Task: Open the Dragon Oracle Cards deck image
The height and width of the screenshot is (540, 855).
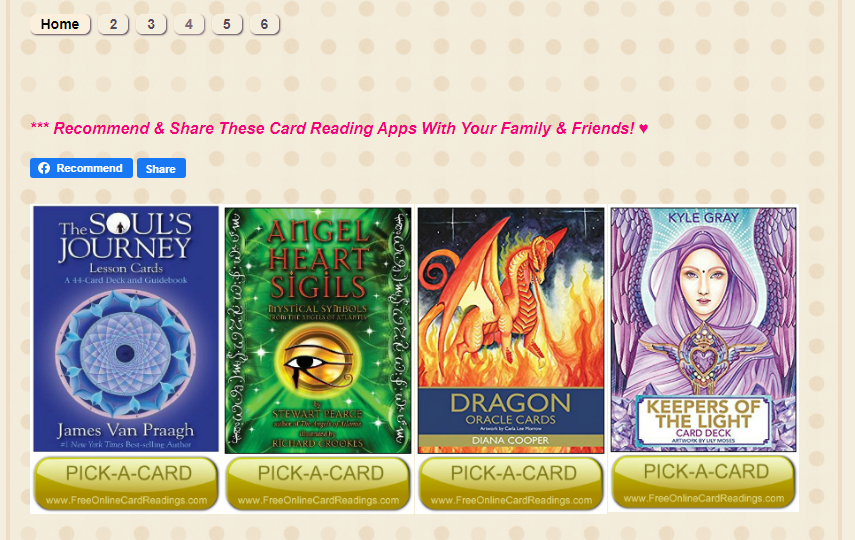Action: click(511, 330)
